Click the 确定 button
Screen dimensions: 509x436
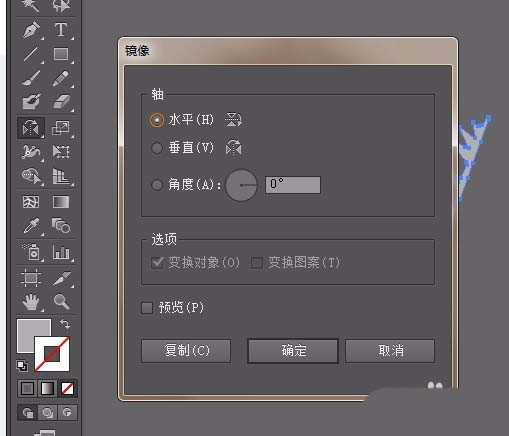pyautogui.click(x=293, y=351)
